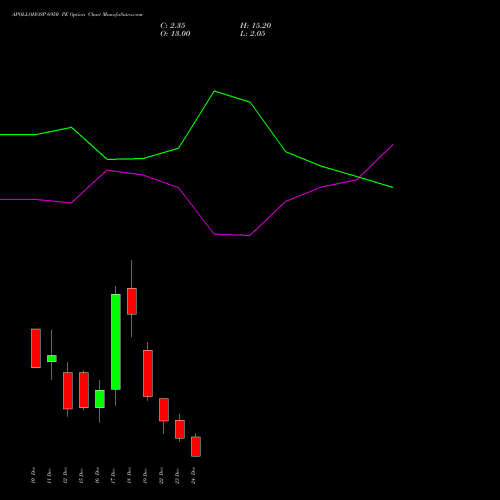Viewport: 500px width, 500px height.
Task: Select the red candlestick for 19 Dec
Action: tap(148, 373)
